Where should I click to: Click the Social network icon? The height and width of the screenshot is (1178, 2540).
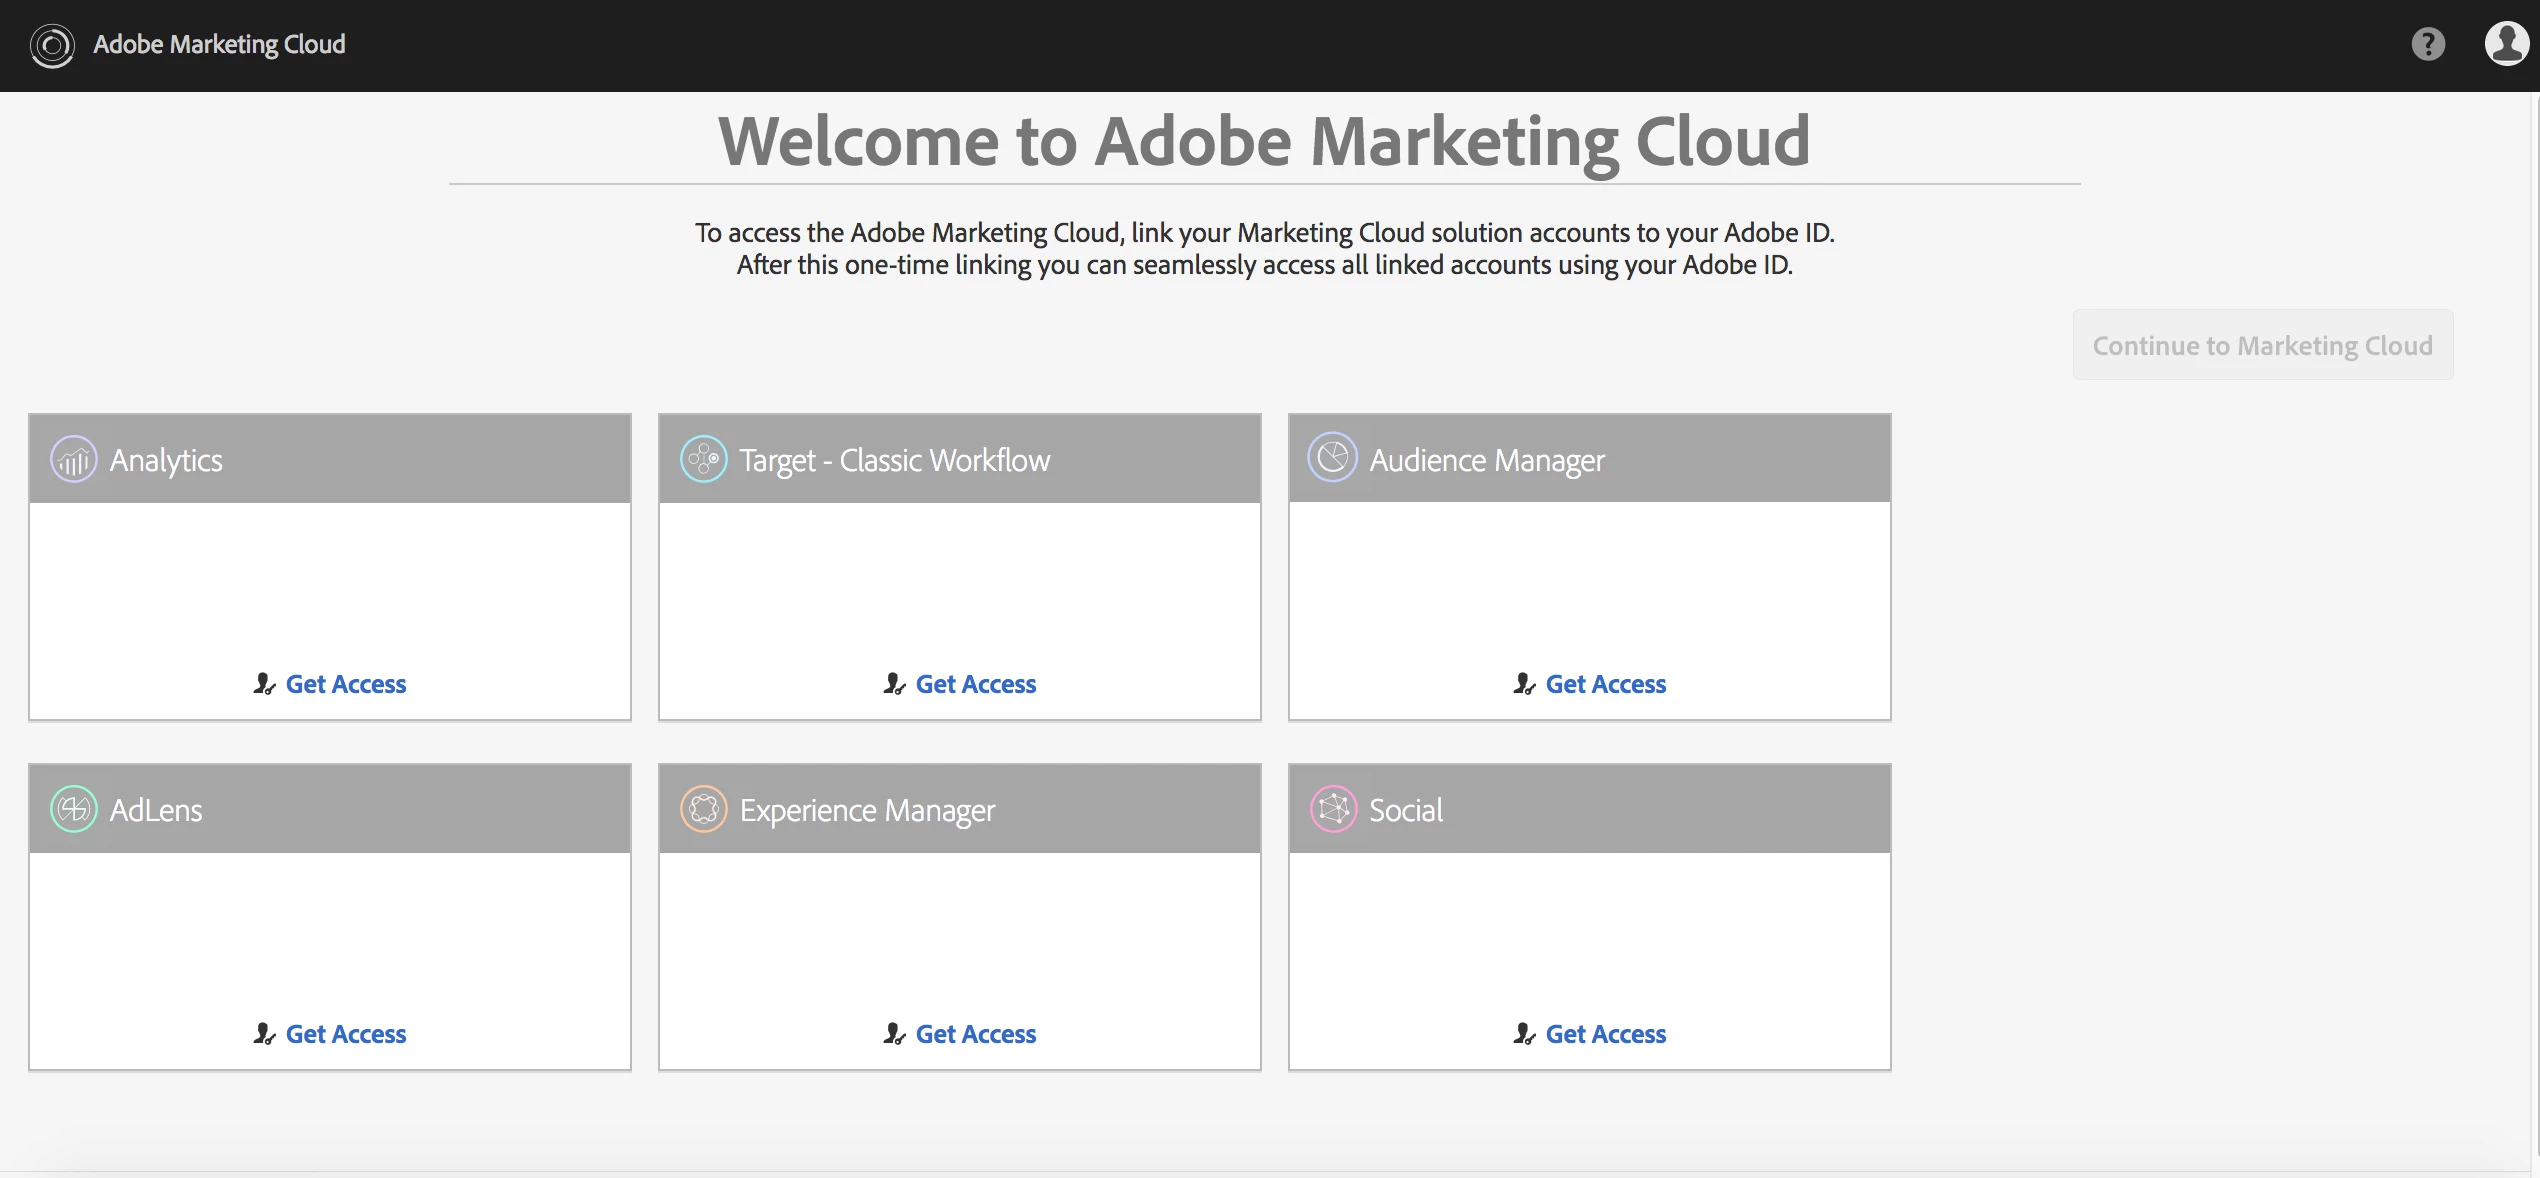coord(1333,809)
